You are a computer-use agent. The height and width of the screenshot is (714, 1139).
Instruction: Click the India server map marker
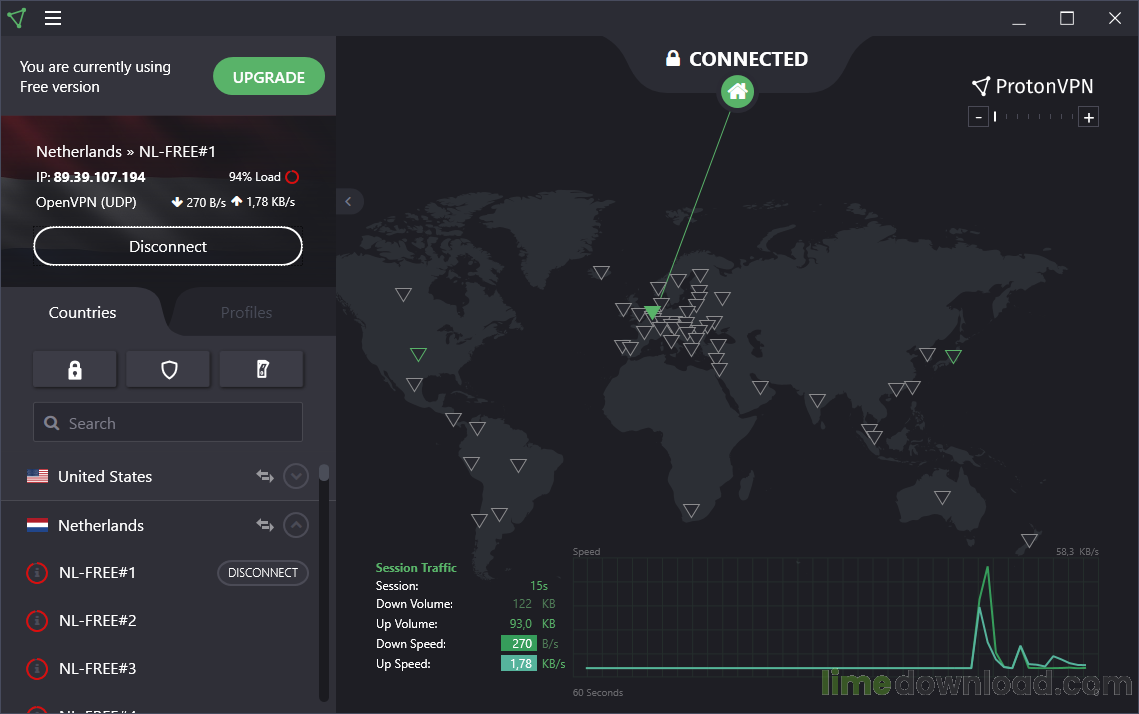(817, 400)
